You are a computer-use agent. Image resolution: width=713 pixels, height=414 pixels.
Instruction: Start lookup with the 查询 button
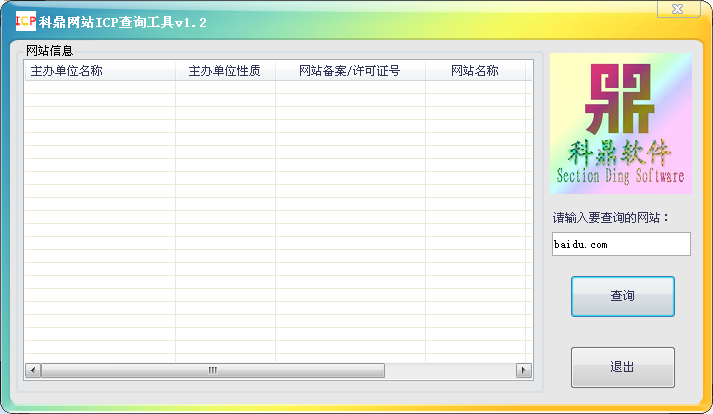tap(623, 296)
